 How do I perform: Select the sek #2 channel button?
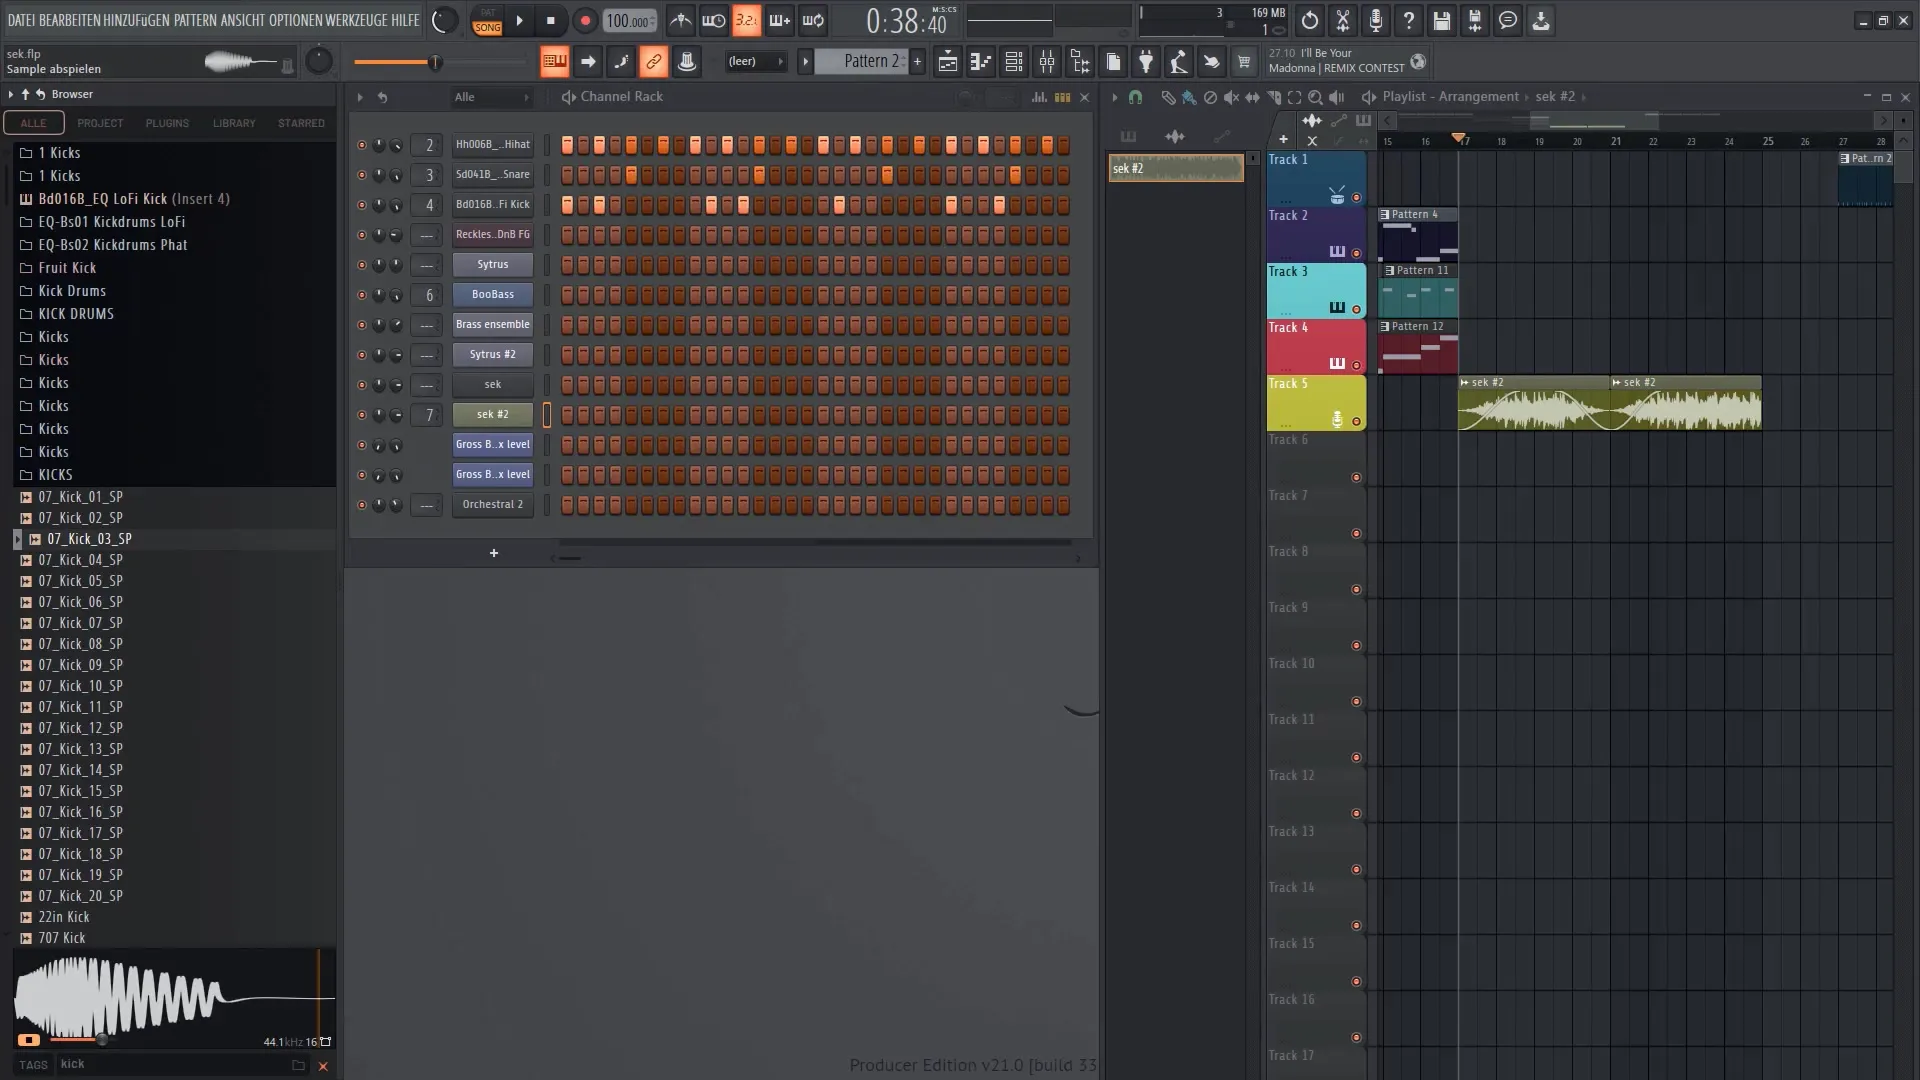point(492,415)
